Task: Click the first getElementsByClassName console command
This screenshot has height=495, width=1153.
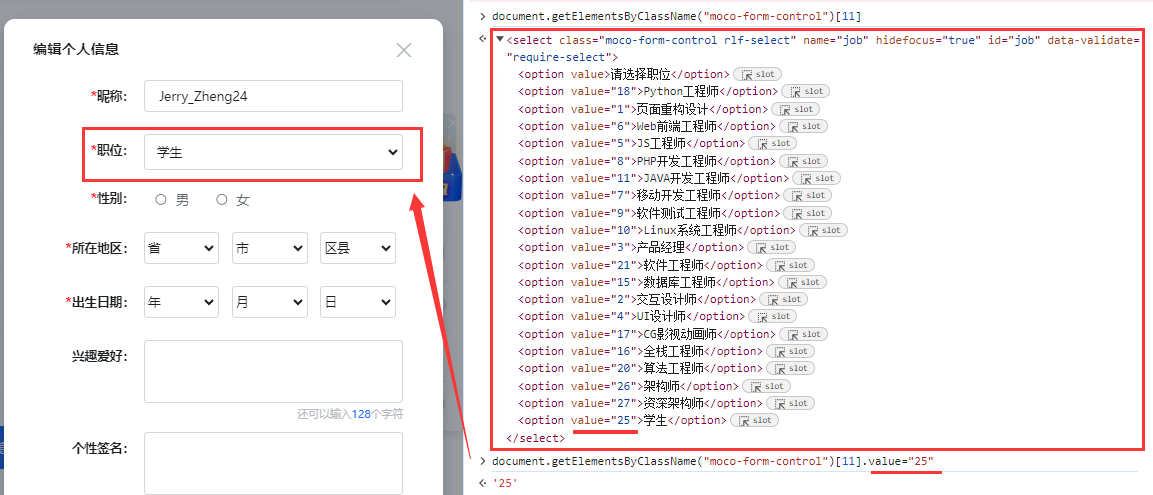Action: tap(677, 15)
